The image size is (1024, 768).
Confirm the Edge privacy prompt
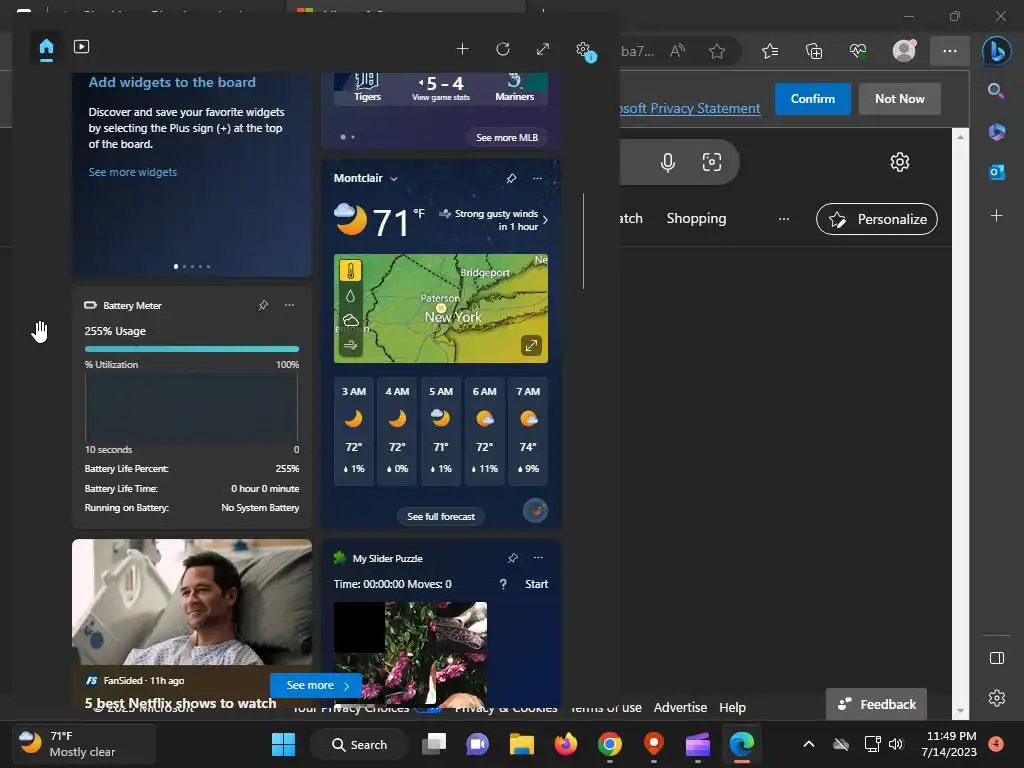812,99
